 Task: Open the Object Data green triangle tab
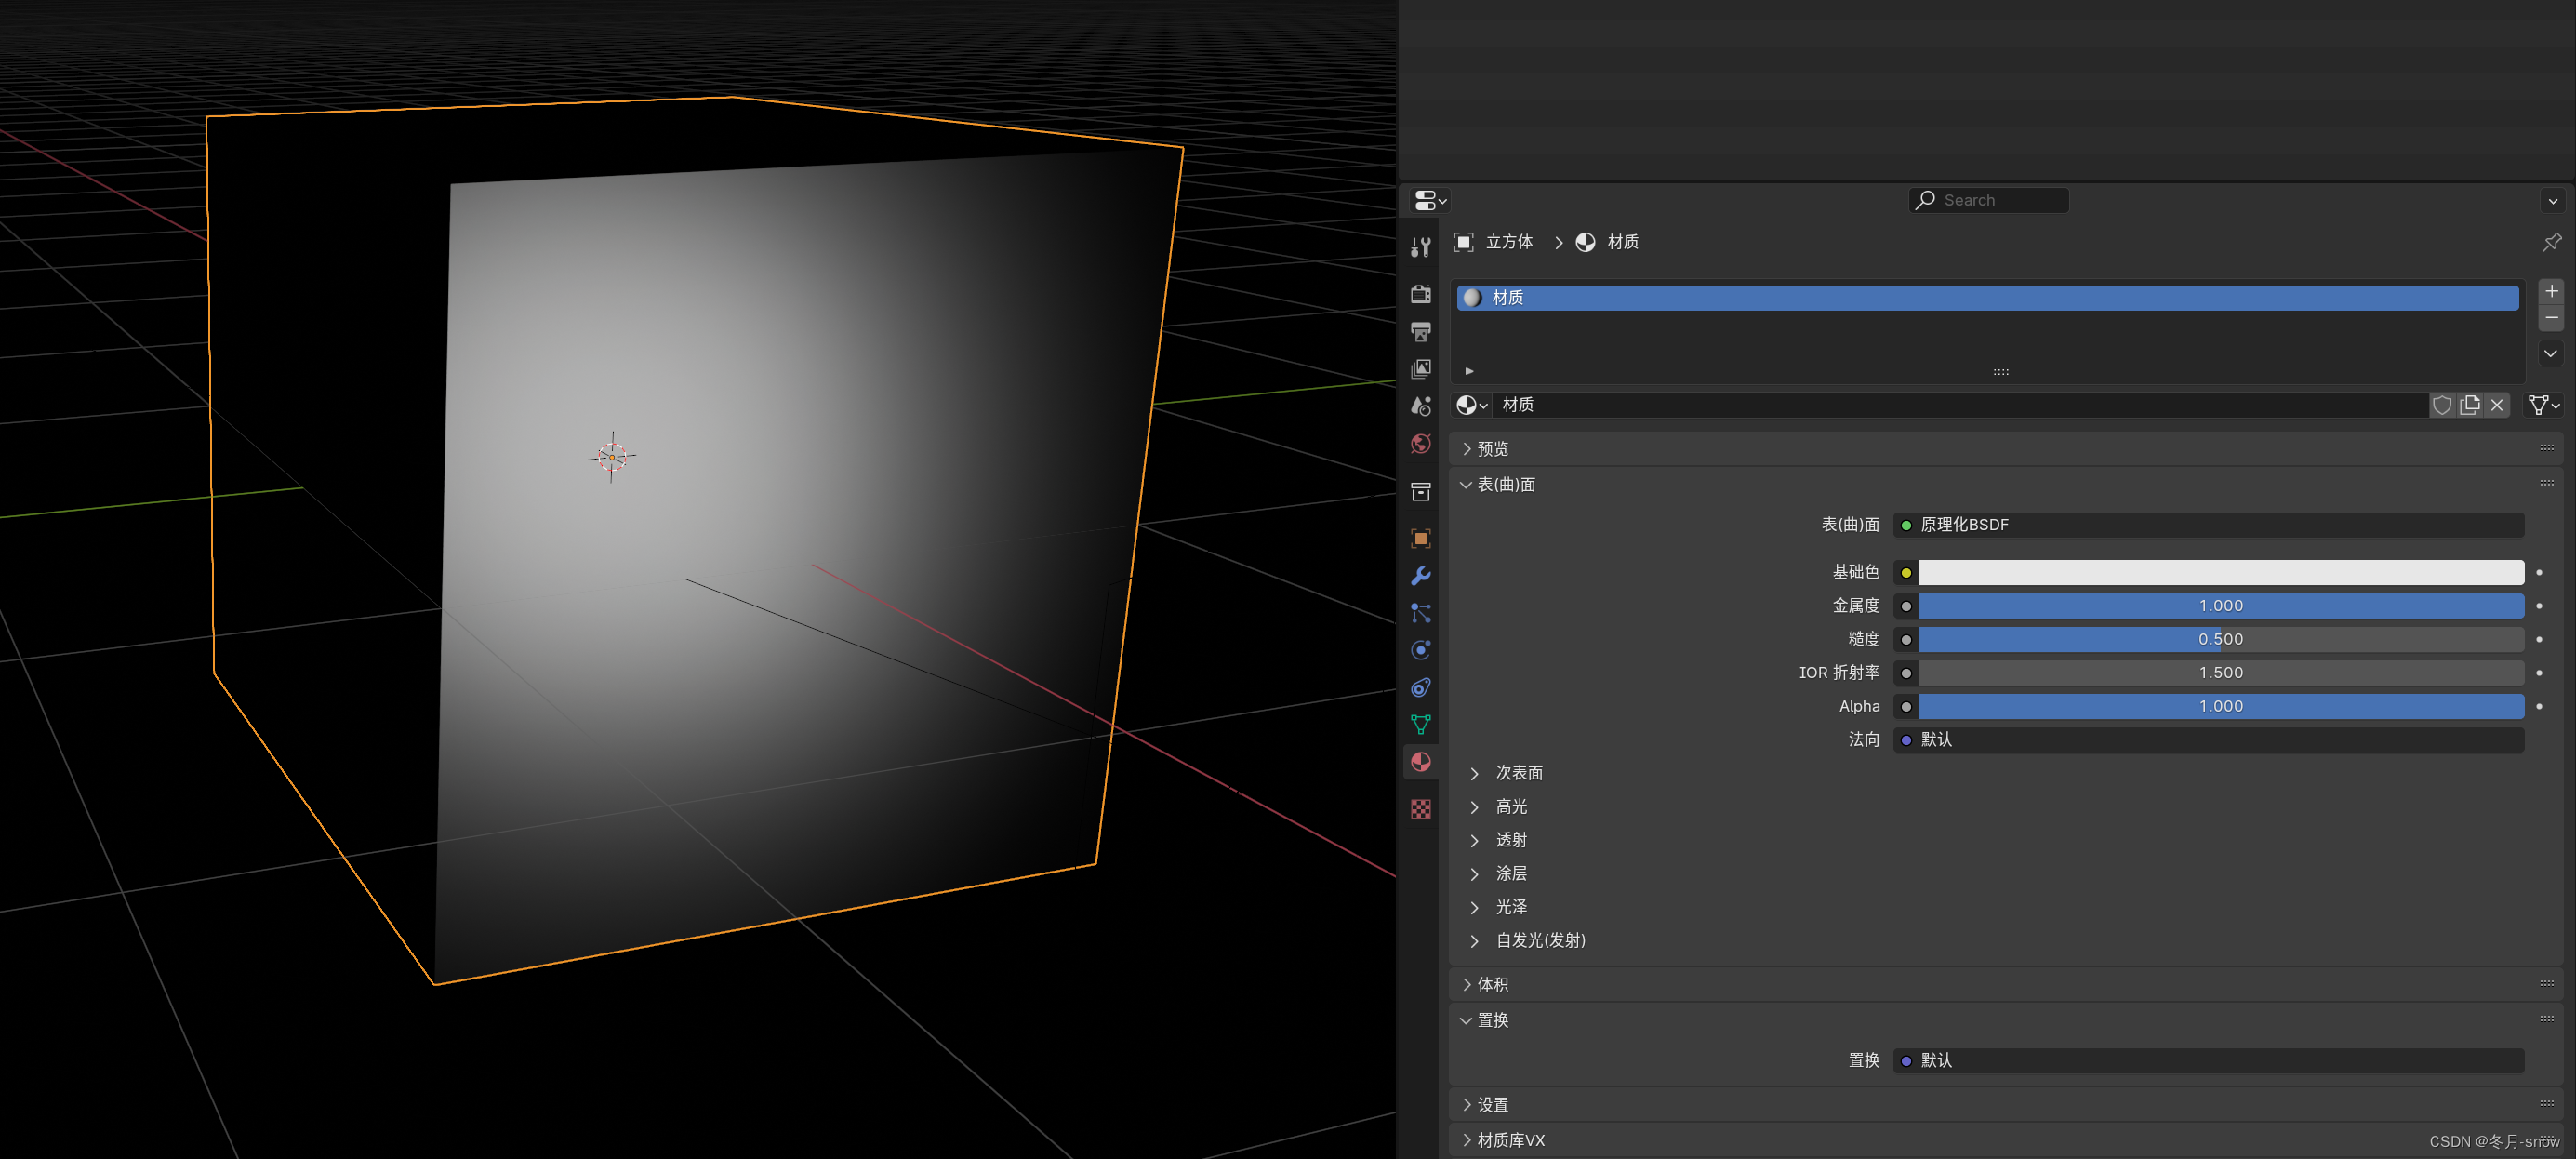[1420, 724]
